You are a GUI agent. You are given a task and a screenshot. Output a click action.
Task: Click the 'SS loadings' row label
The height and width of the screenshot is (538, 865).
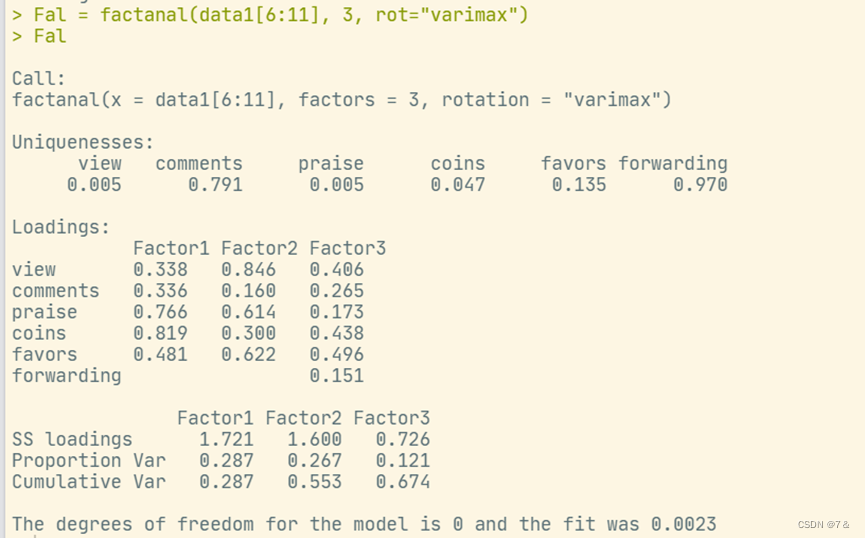(72, 439)
